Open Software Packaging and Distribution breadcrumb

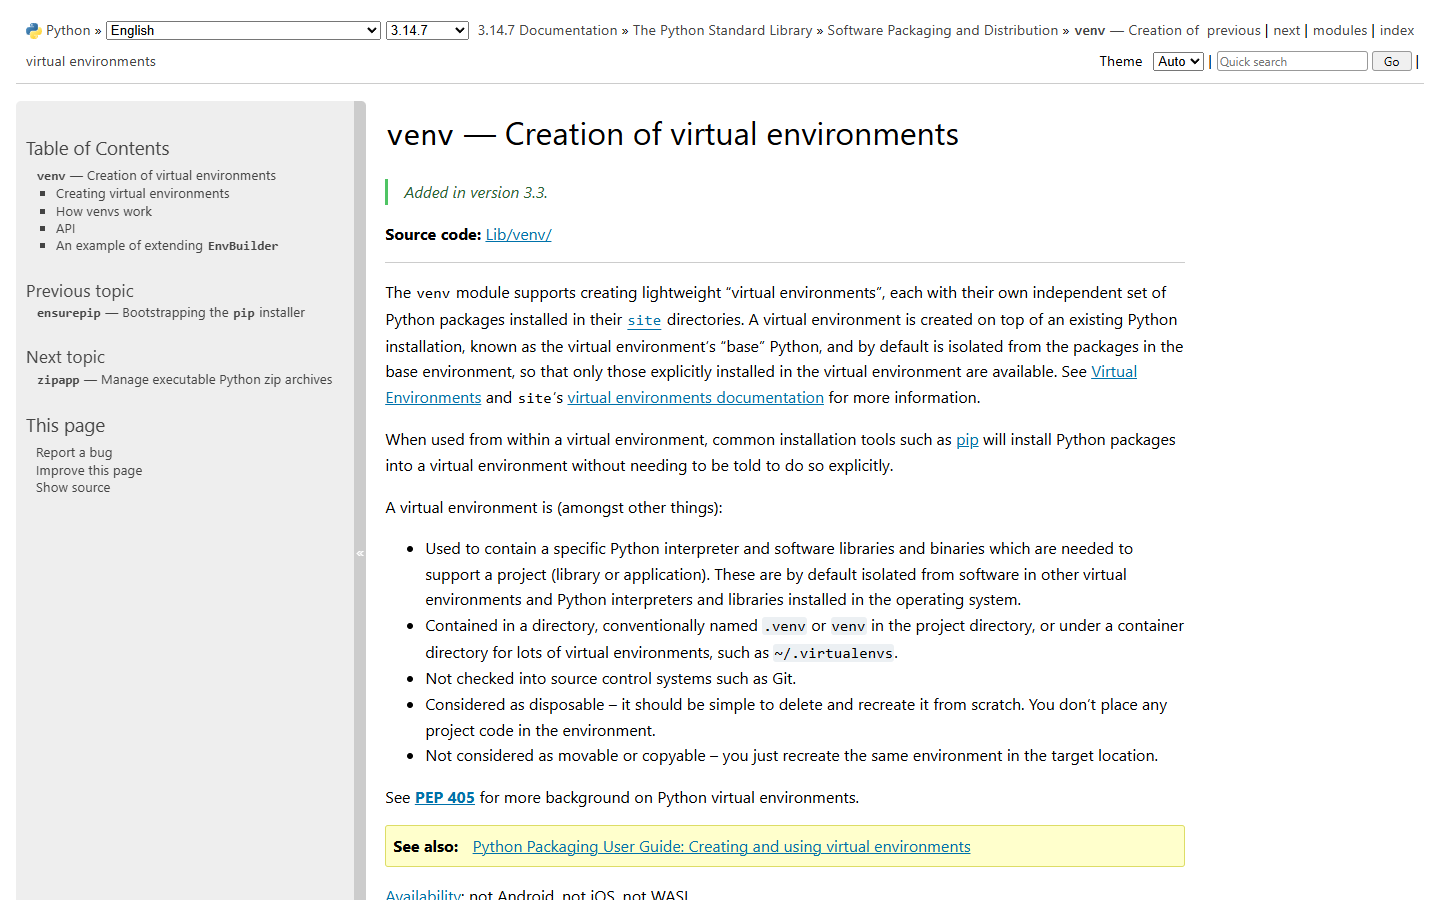click(x=942, y=31)
